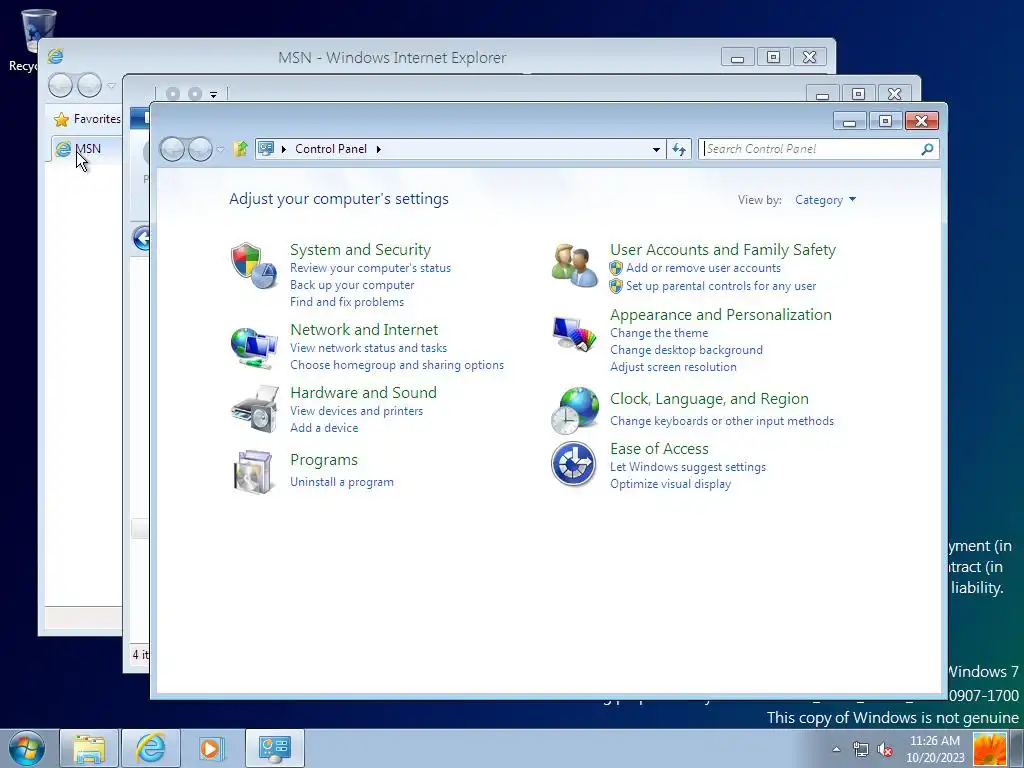Click the back button in the MSN window
Screen dimensions: 1024x768
tap(61, 85)
